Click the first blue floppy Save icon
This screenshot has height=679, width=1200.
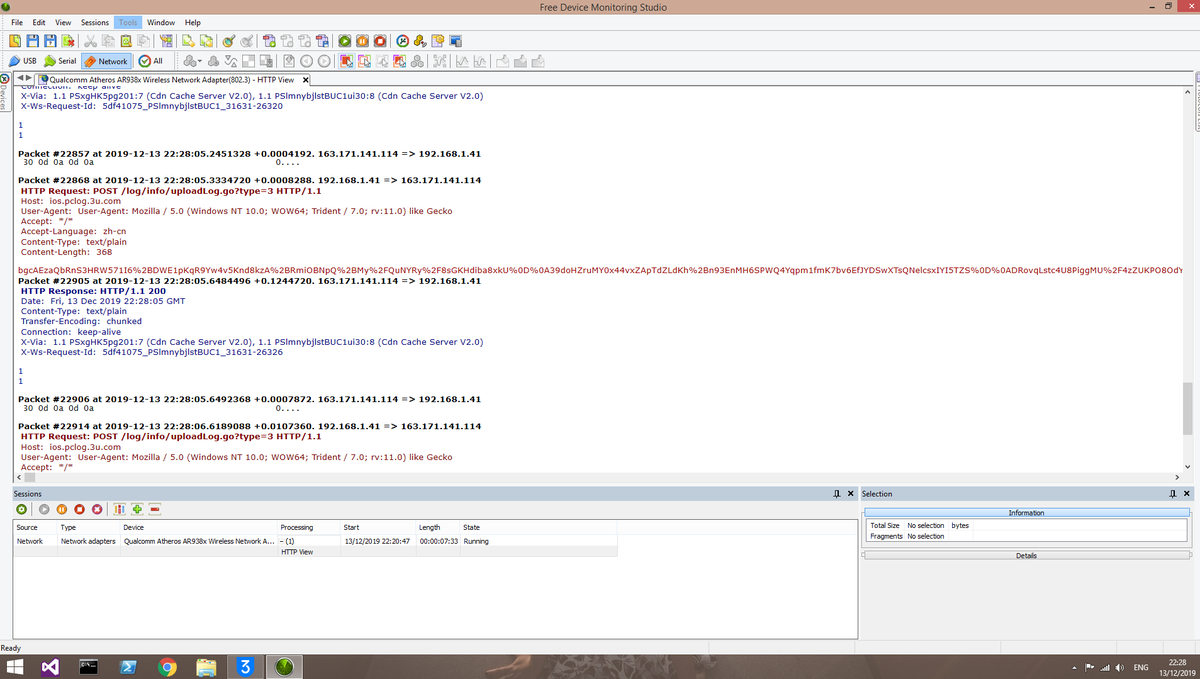coord(33,41)
